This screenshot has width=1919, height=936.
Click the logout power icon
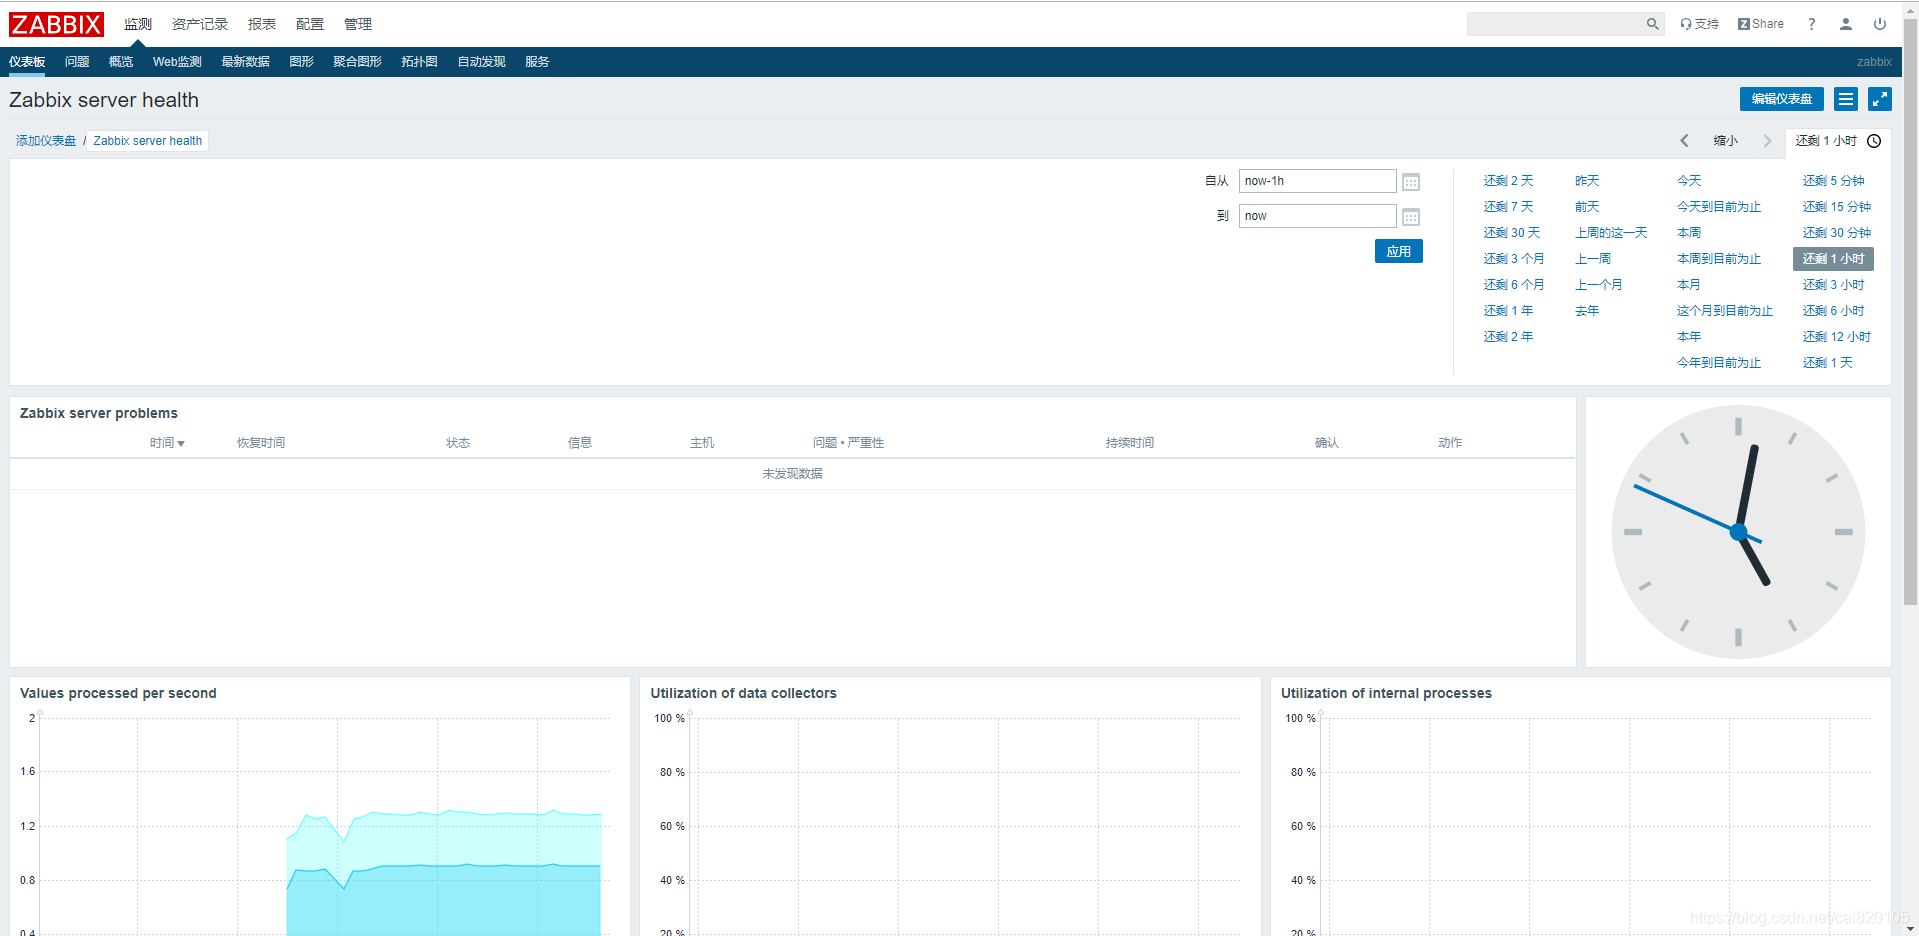(1880, 24)
